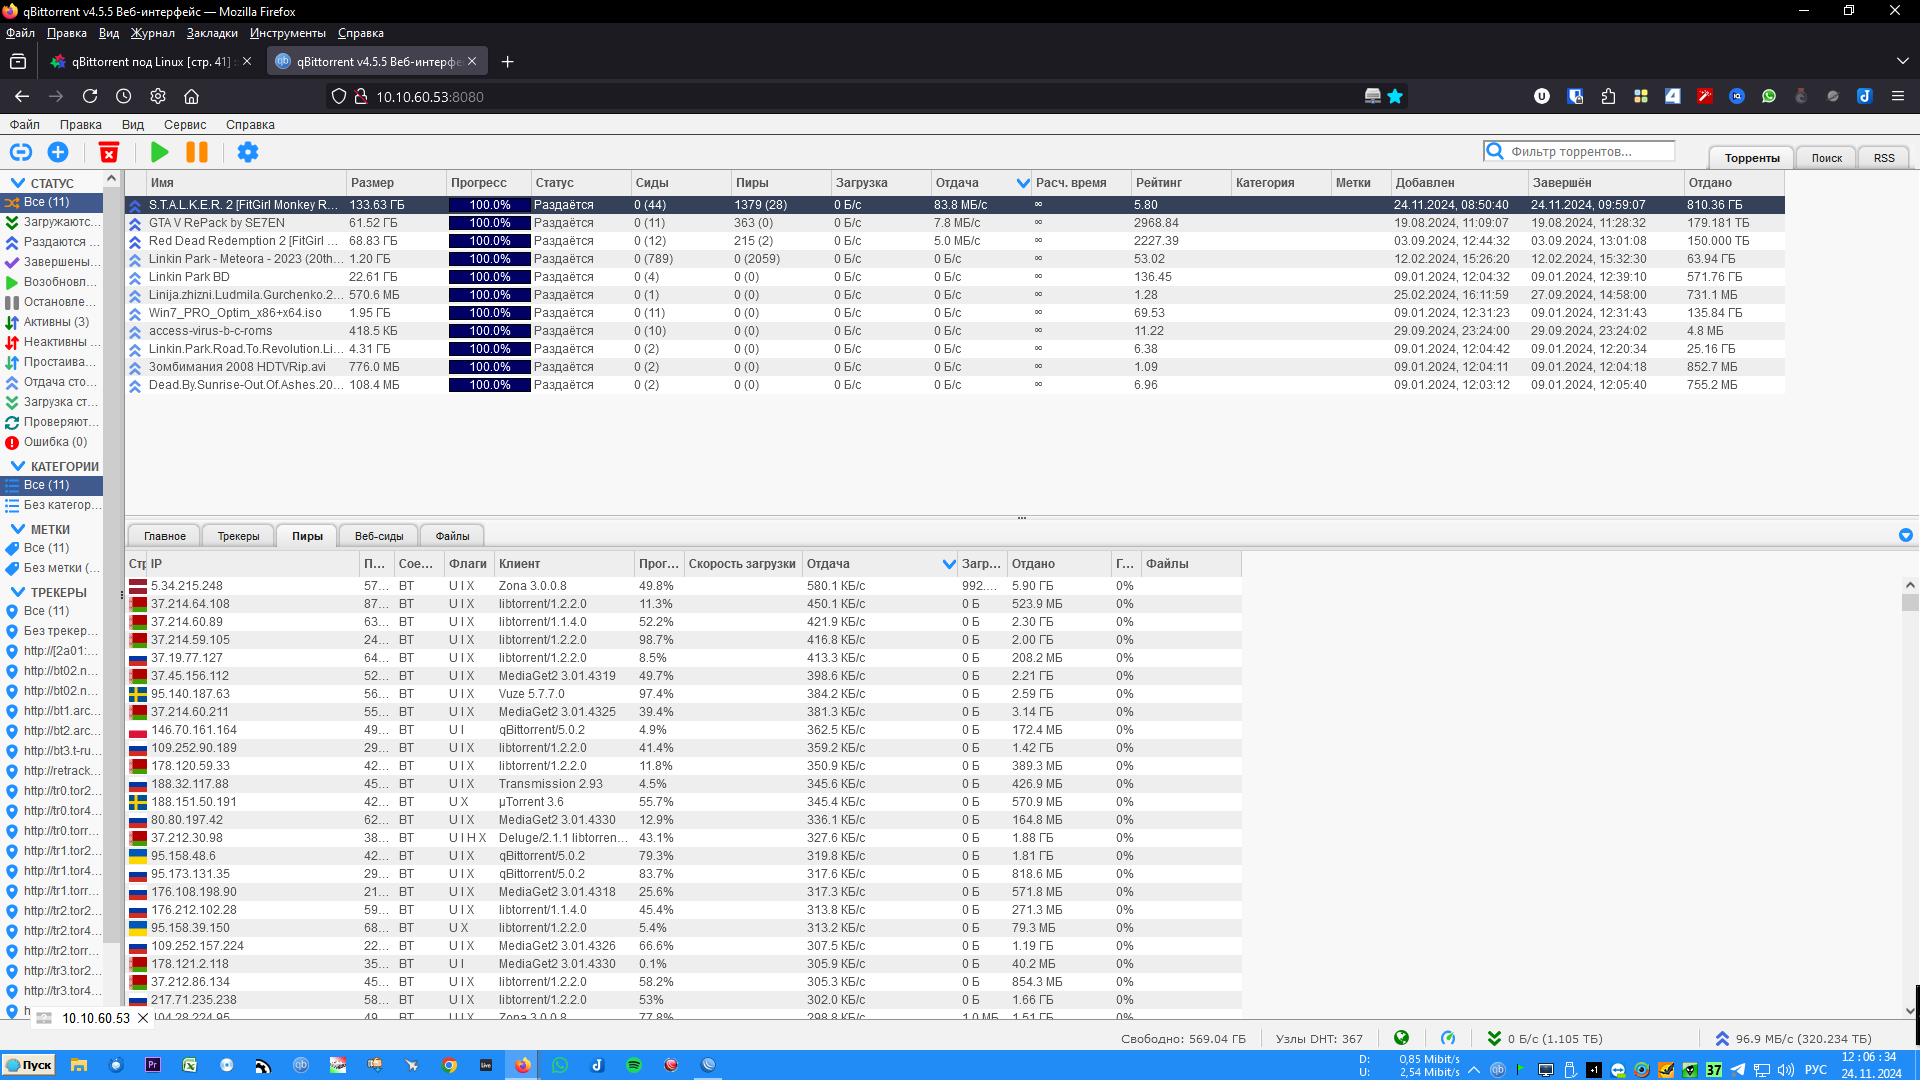
Task: Click the green resume torrents play icon
Action: (x=159, y=152)
